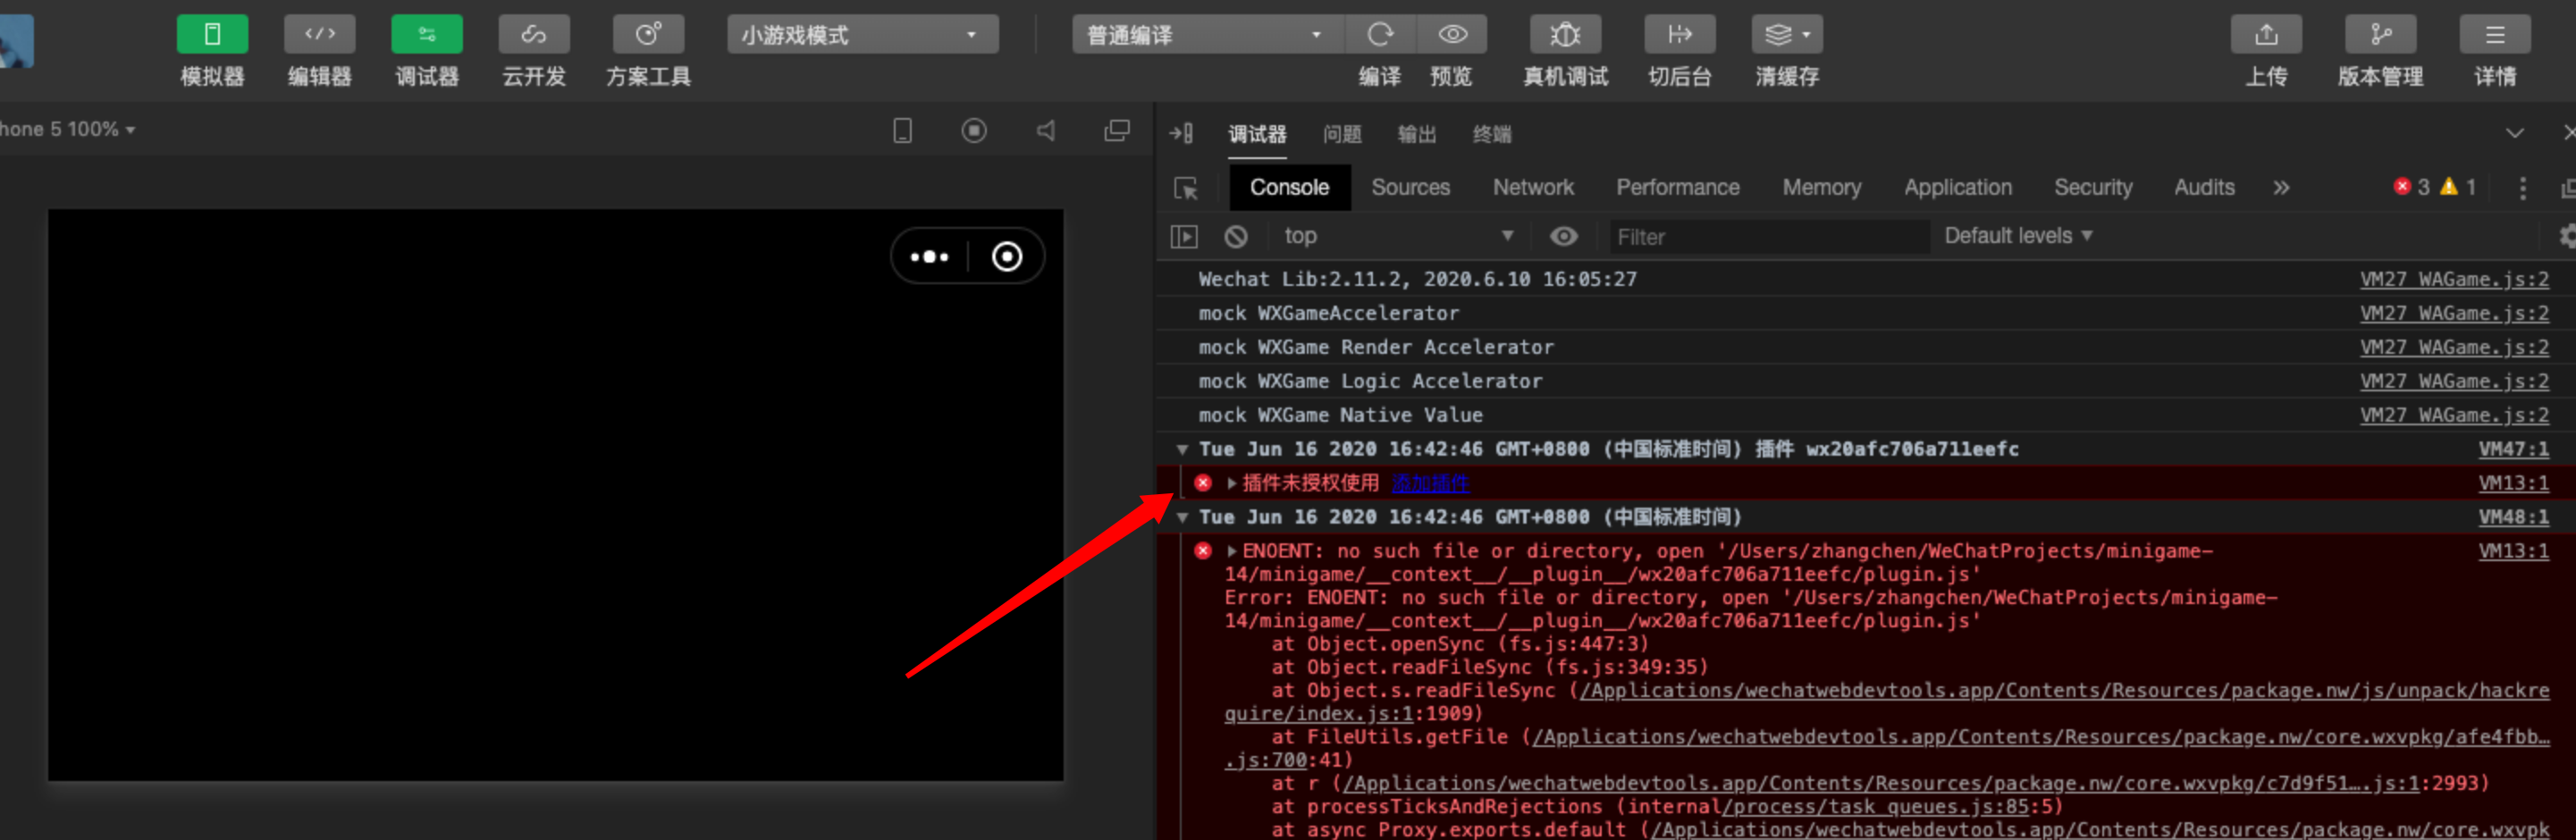Open the VM47:1 source link
The height and width of the screenshot is (840, 2576).
[2513, 450]
